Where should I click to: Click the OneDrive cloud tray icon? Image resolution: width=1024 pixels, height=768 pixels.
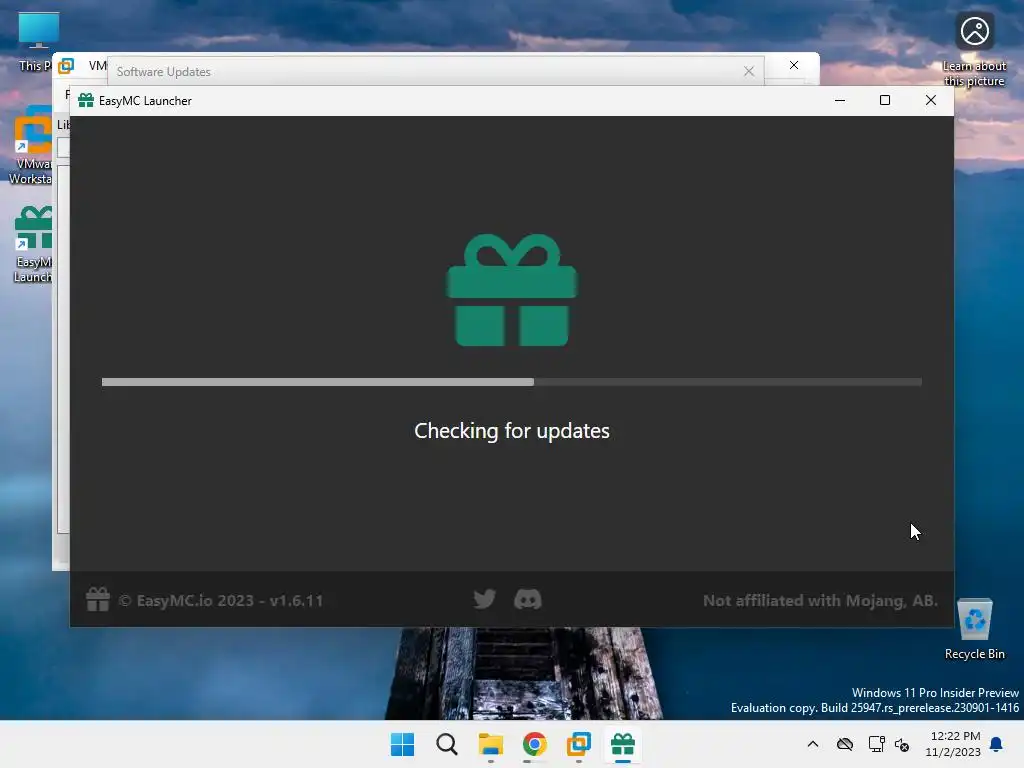tap(845, 744)
